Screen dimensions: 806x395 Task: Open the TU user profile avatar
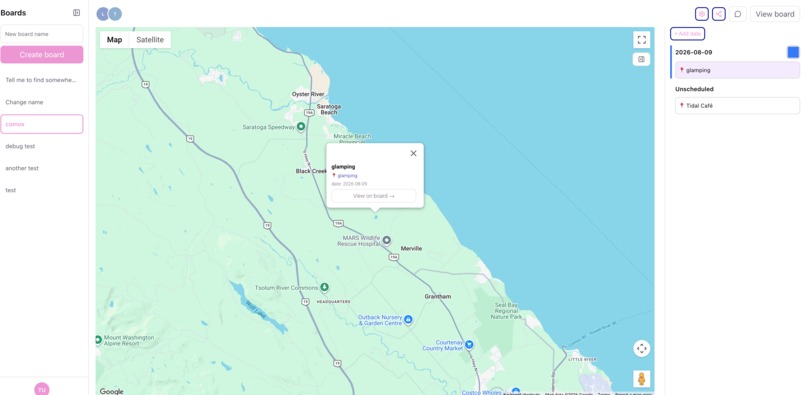42,389
